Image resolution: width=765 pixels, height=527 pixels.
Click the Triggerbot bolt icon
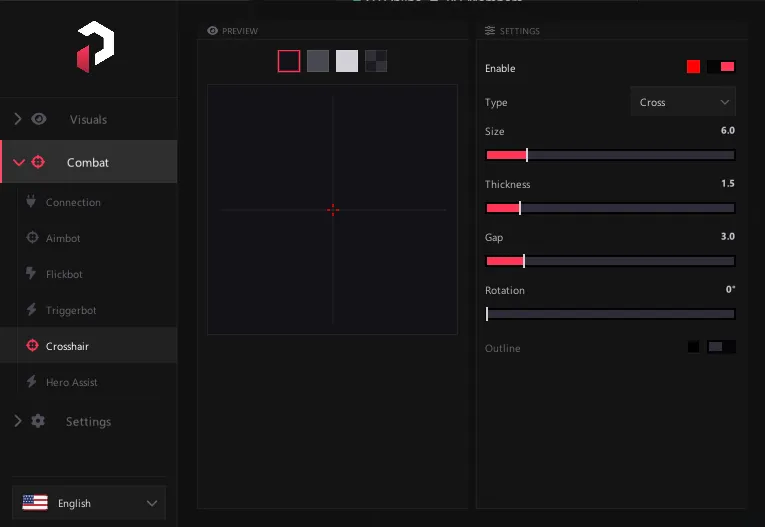(31, 309)
